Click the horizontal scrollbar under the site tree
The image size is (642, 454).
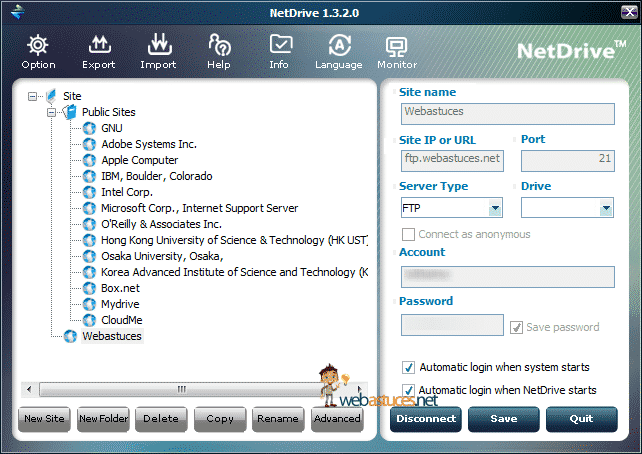[182, 389]
